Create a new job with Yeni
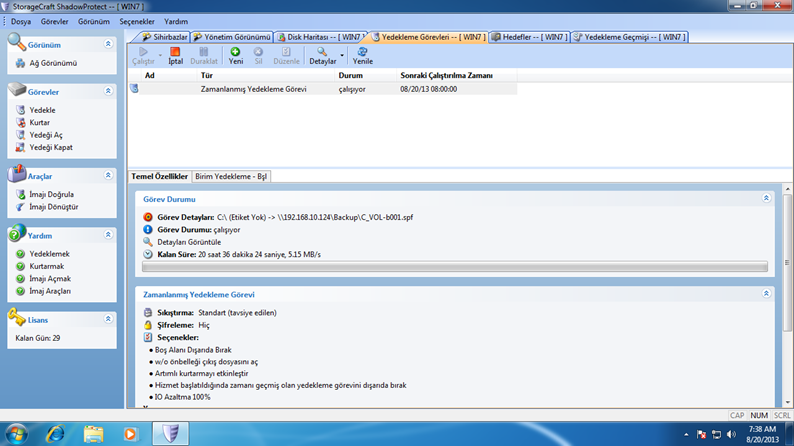This screenshot has height=446, width=794. tap(235, 56)
